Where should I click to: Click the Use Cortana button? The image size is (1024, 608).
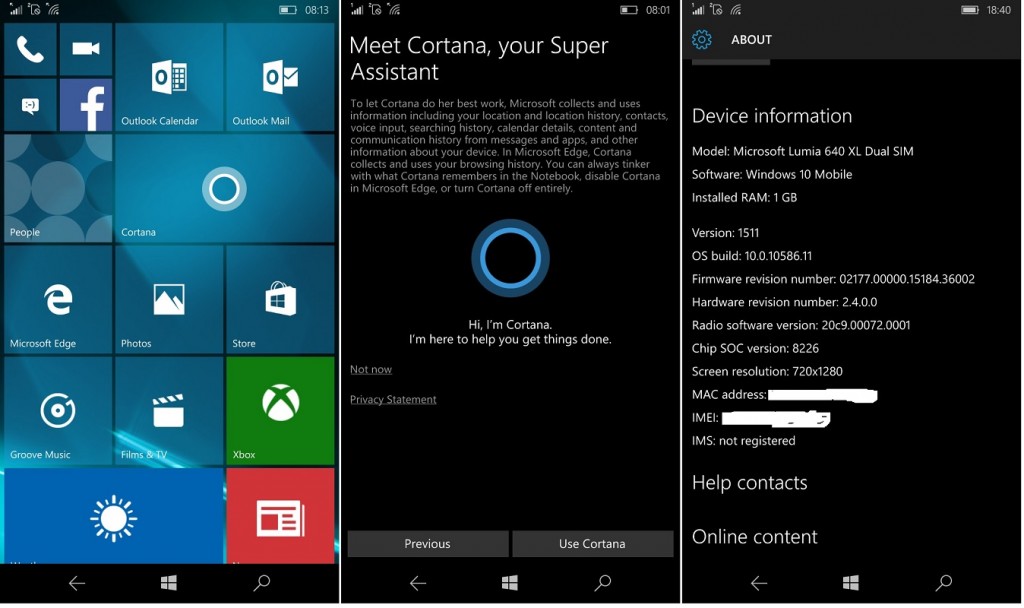592,543
